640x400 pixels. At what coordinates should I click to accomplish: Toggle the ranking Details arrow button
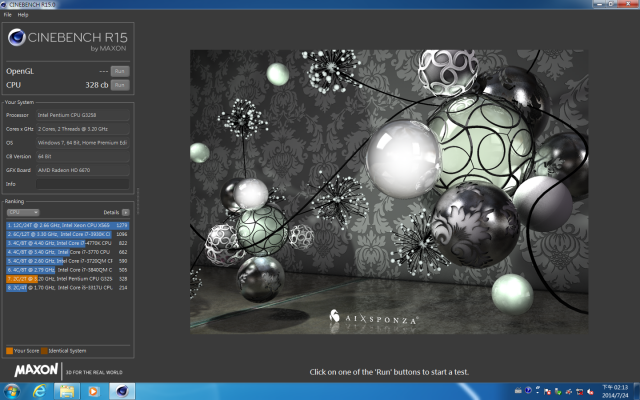coord(126,212)
